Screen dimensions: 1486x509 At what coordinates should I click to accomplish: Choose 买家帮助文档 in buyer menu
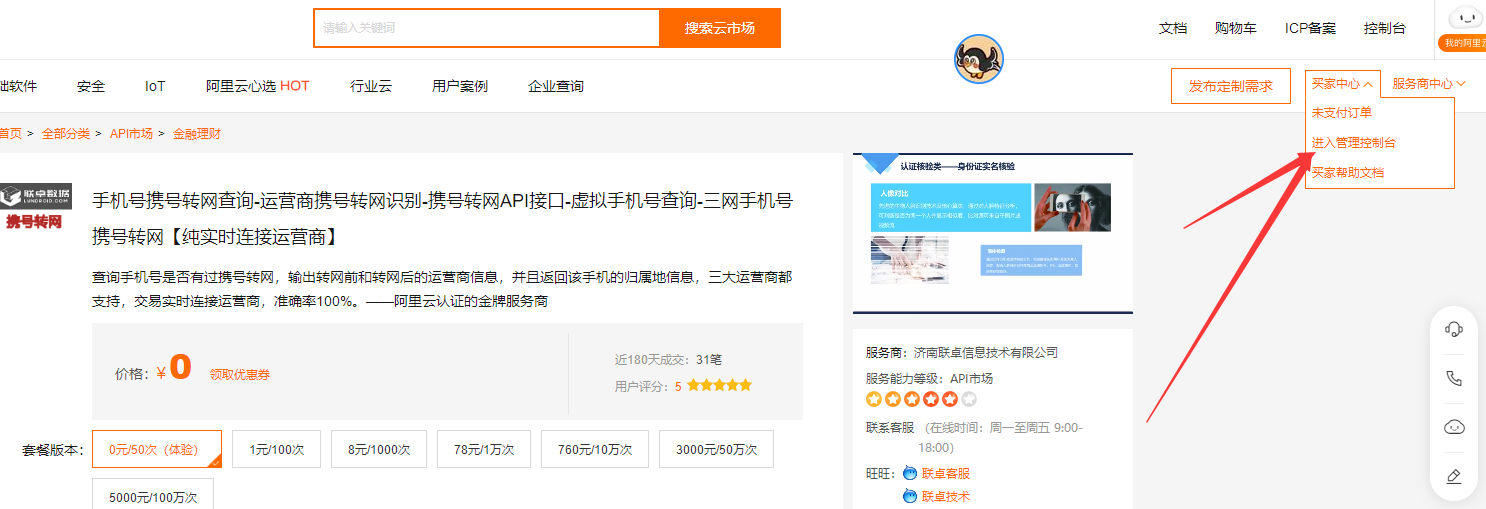tap(1348, 172)
